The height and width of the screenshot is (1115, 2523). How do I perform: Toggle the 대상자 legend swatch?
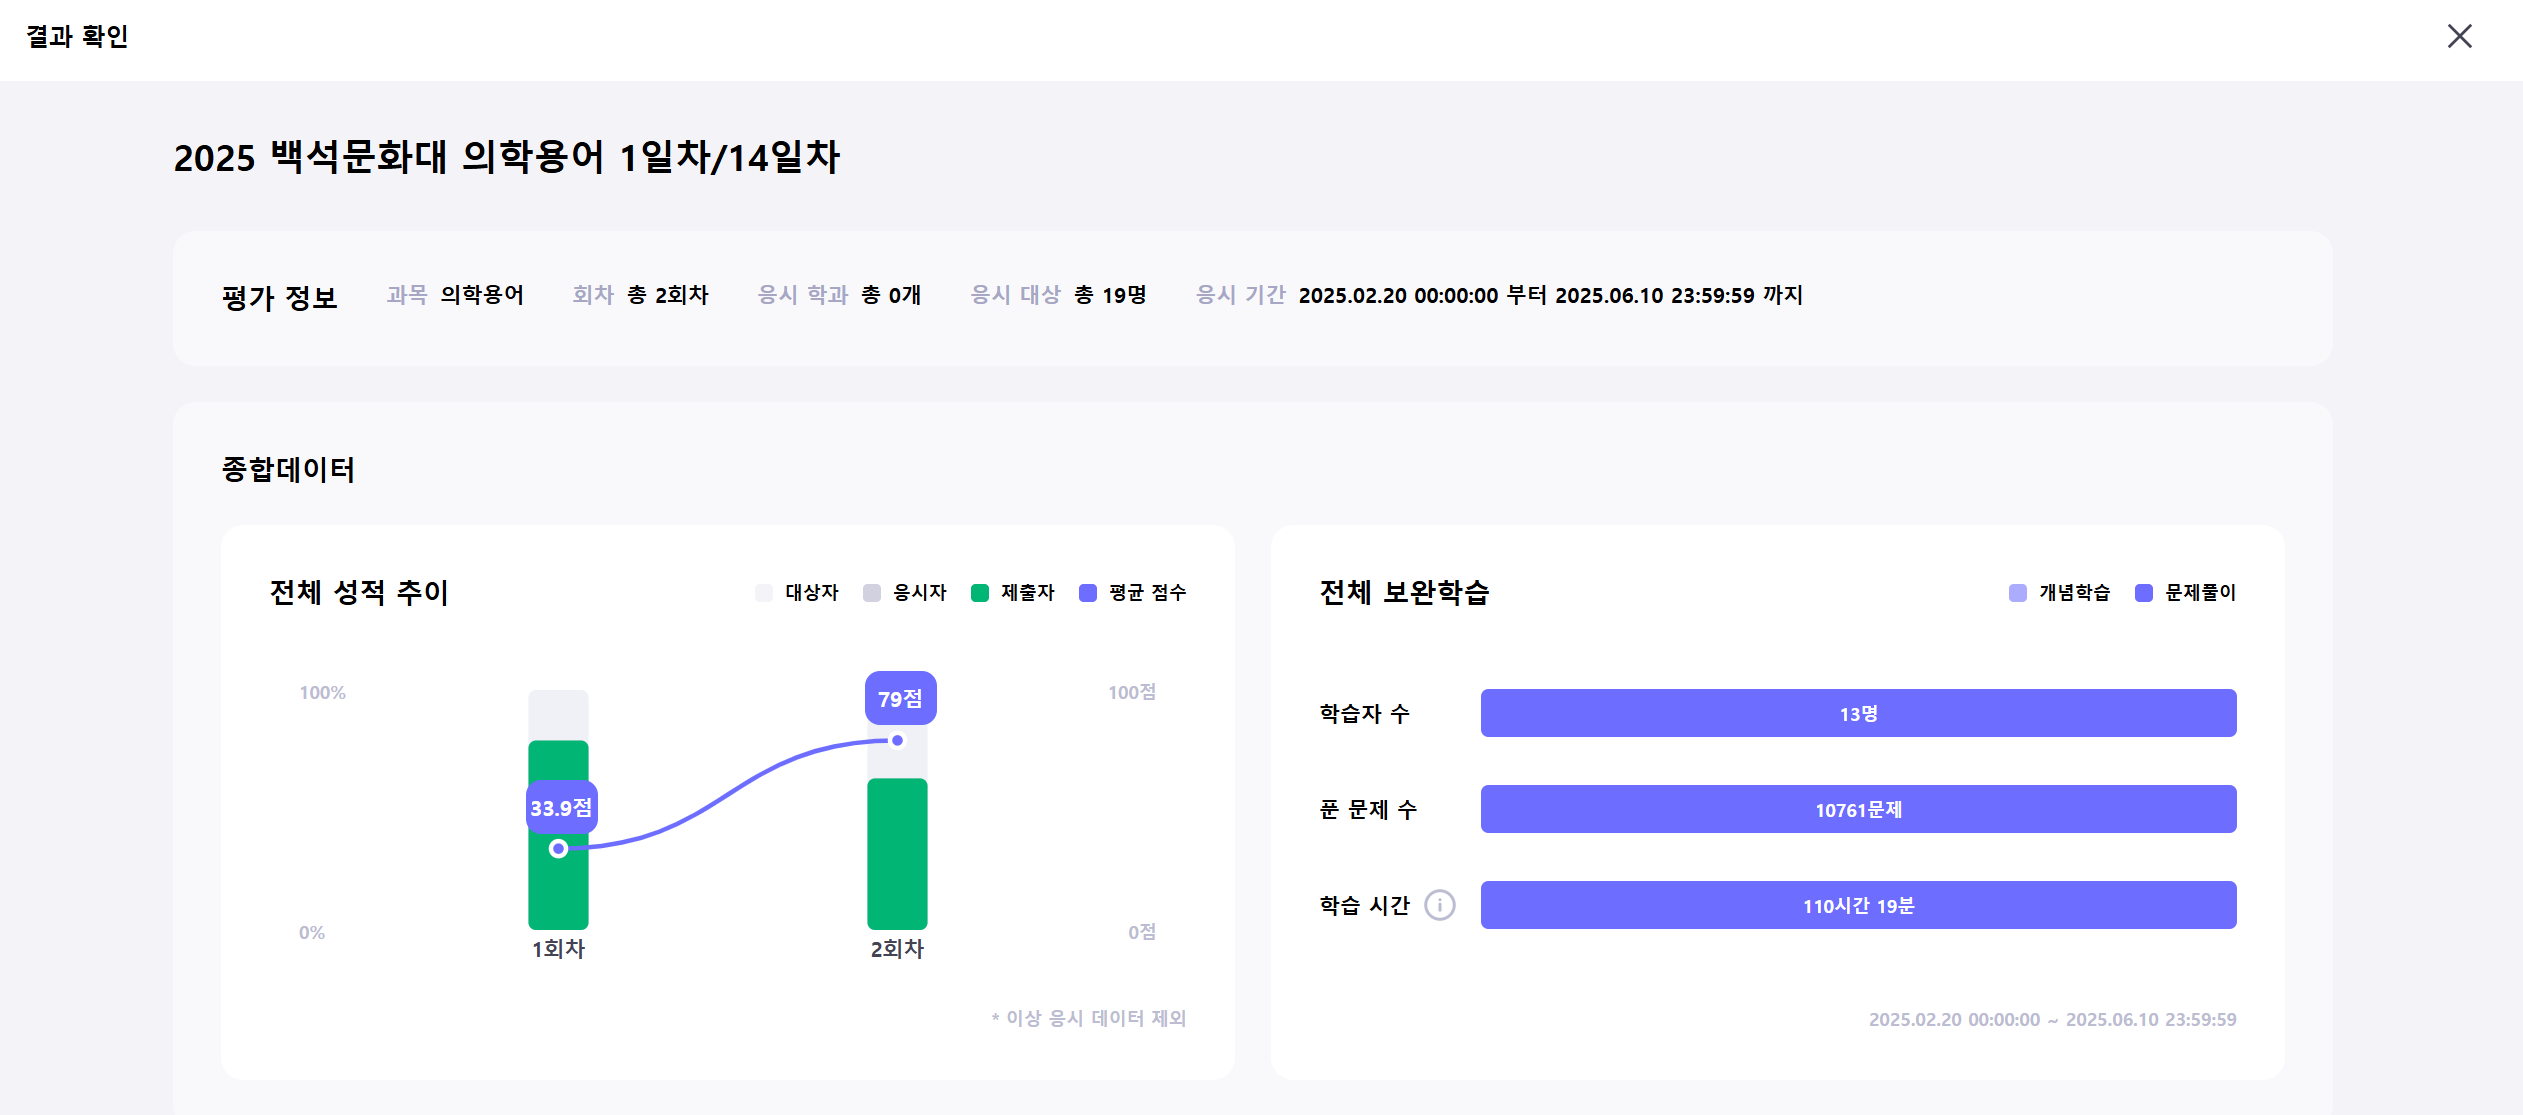coord(765,593)
